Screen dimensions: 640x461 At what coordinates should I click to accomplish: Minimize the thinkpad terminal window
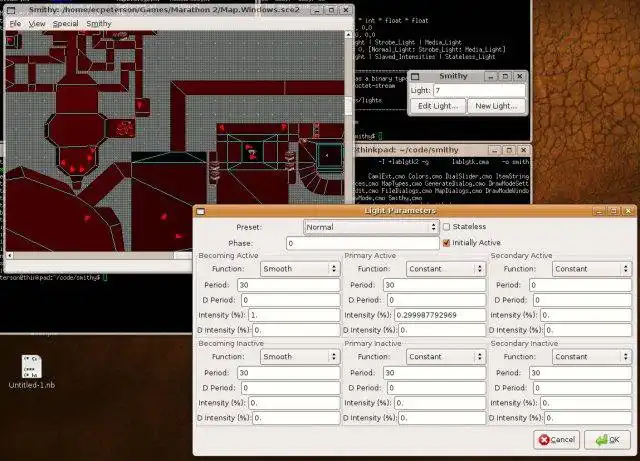pyautogui.click(x=494, y=150)
